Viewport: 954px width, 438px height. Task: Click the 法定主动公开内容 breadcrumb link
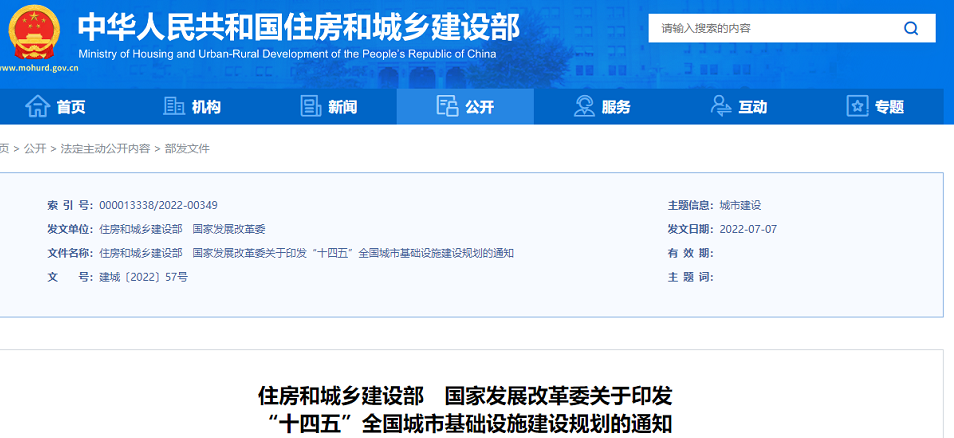[x=105, y=148]
